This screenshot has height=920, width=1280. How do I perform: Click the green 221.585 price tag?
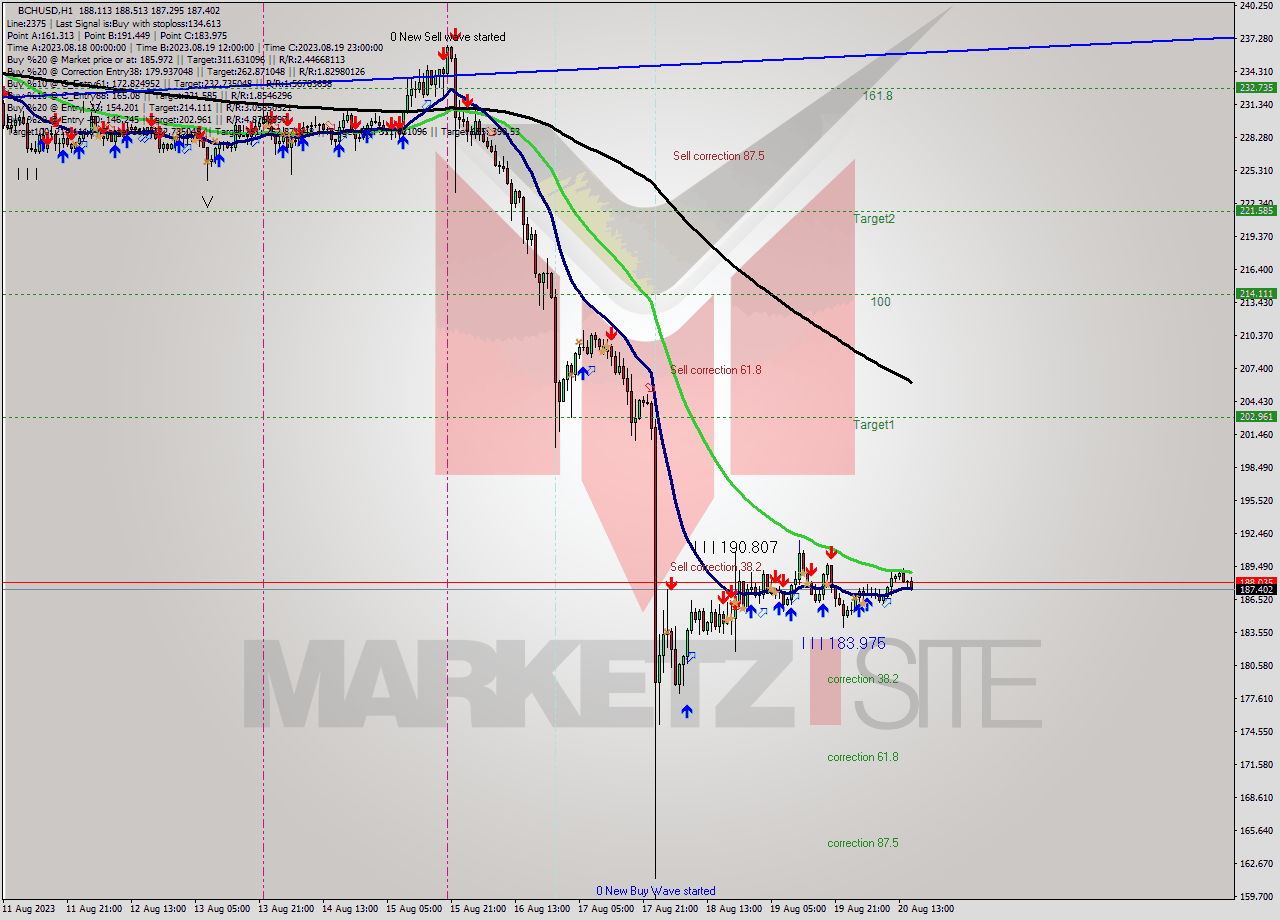(x=1256, y=211)
